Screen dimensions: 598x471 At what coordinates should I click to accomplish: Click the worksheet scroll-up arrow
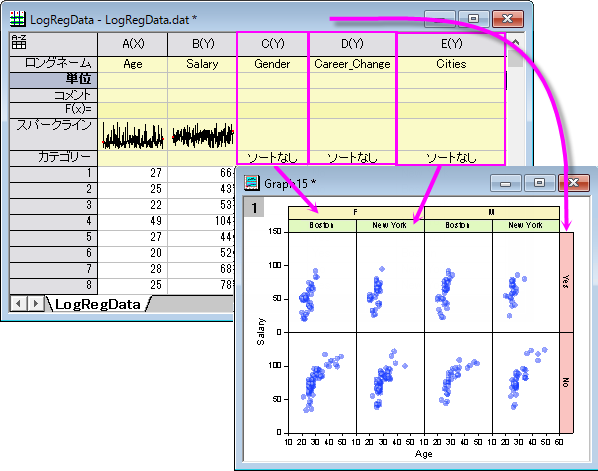pyautogui.click(x=516, y=43)
